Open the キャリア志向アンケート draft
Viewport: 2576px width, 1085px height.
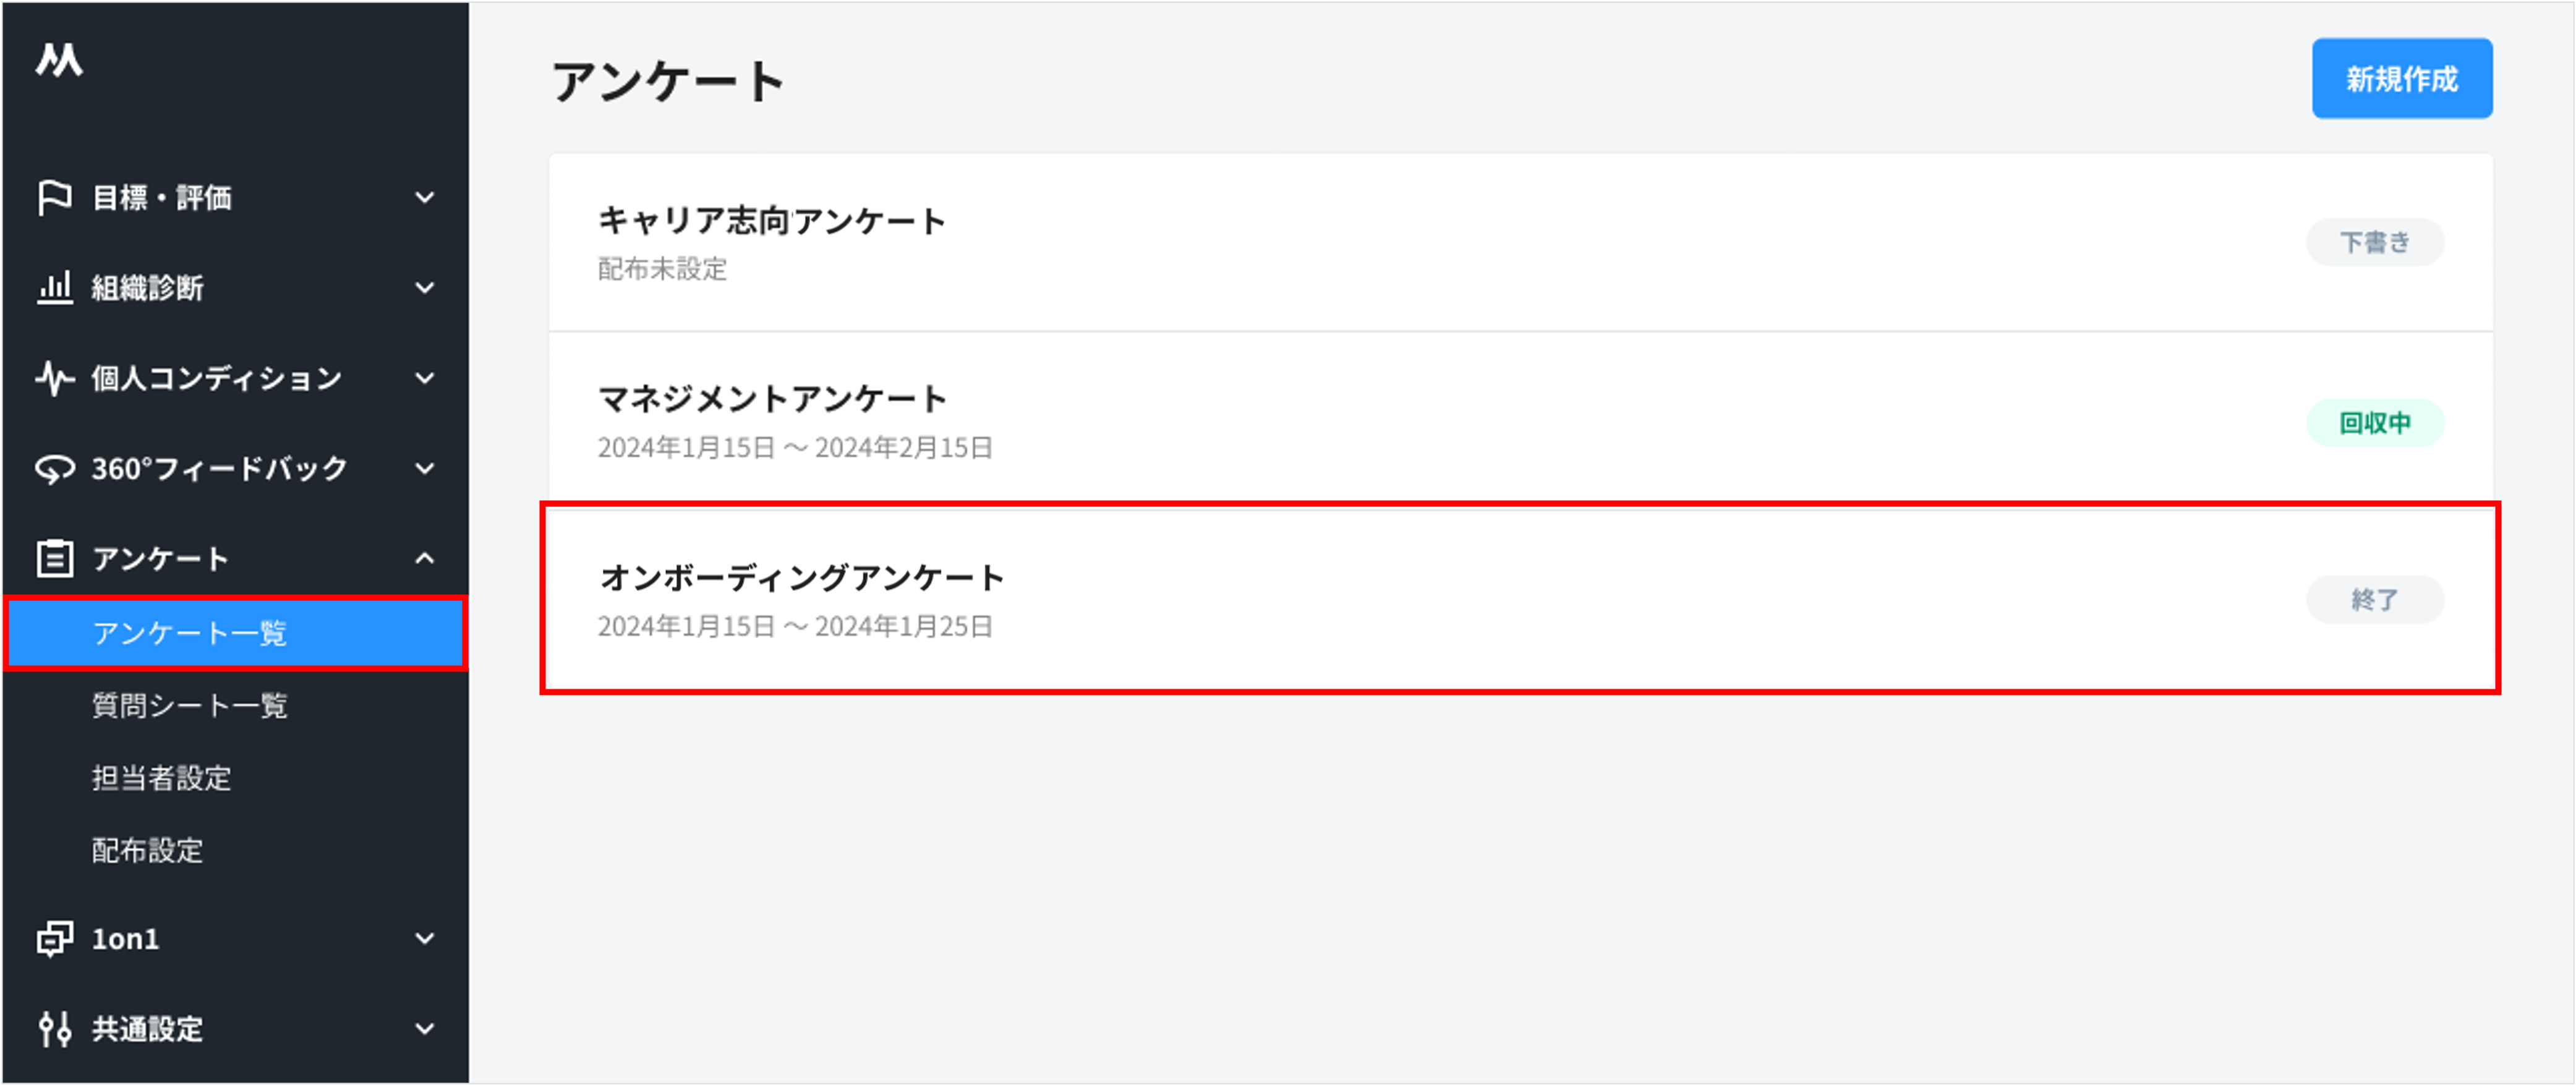point(772,221)
